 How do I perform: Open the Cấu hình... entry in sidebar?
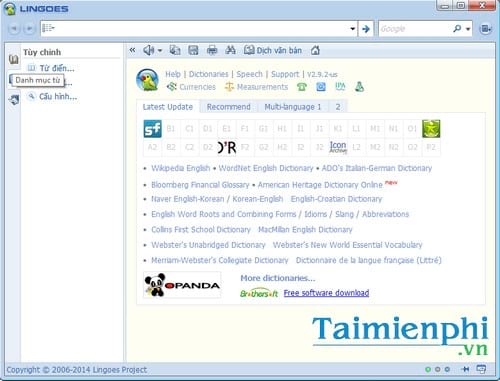[52, 96]
